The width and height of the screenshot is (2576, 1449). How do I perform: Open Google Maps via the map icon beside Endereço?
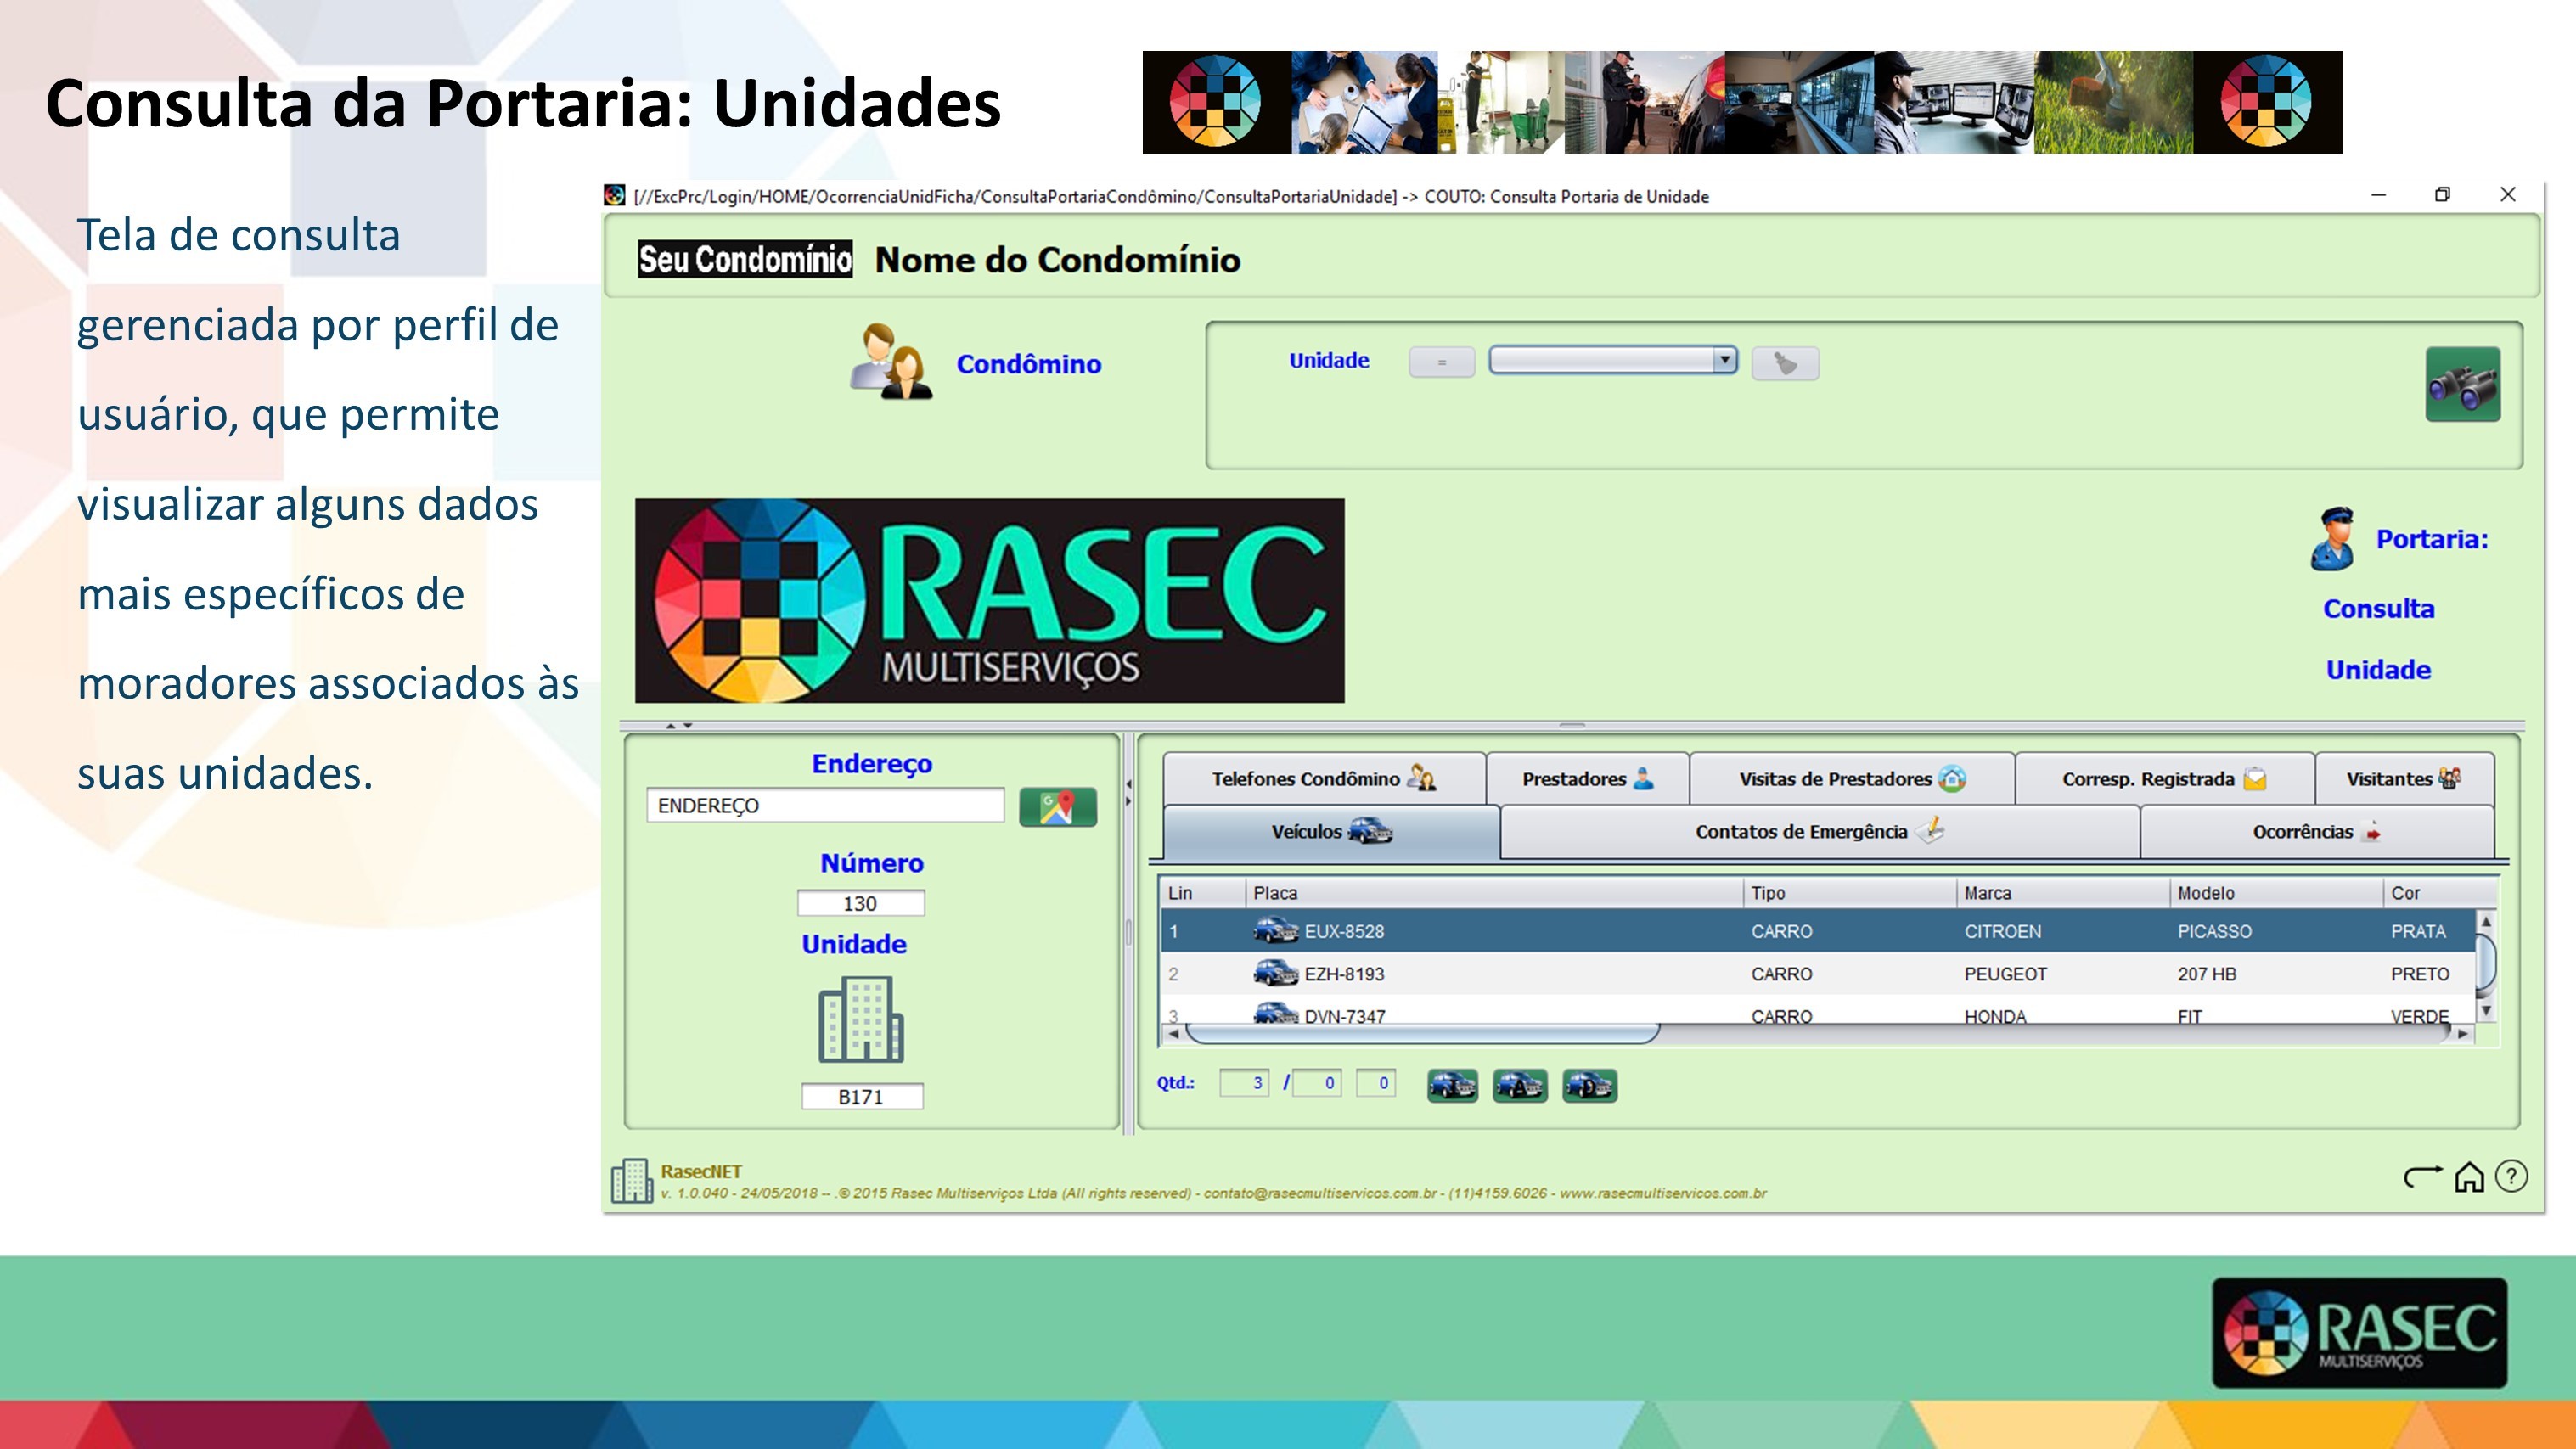pyautogui.click(x=1059, y=805)
